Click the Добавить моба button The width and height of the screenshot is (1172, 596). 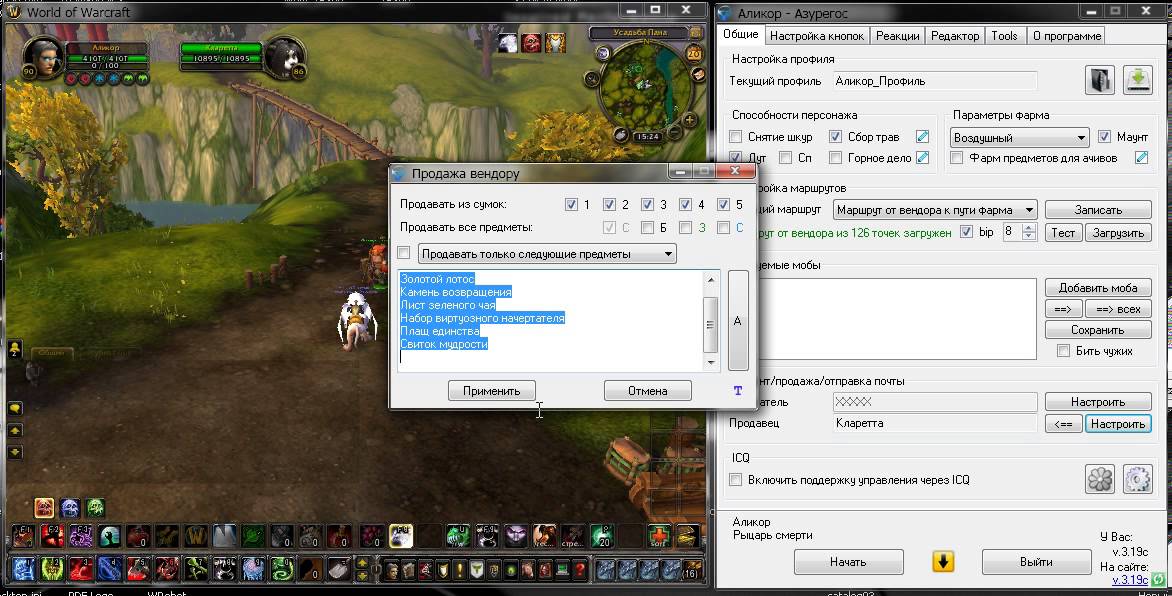pyautogui.click(x=1098, y=287)
